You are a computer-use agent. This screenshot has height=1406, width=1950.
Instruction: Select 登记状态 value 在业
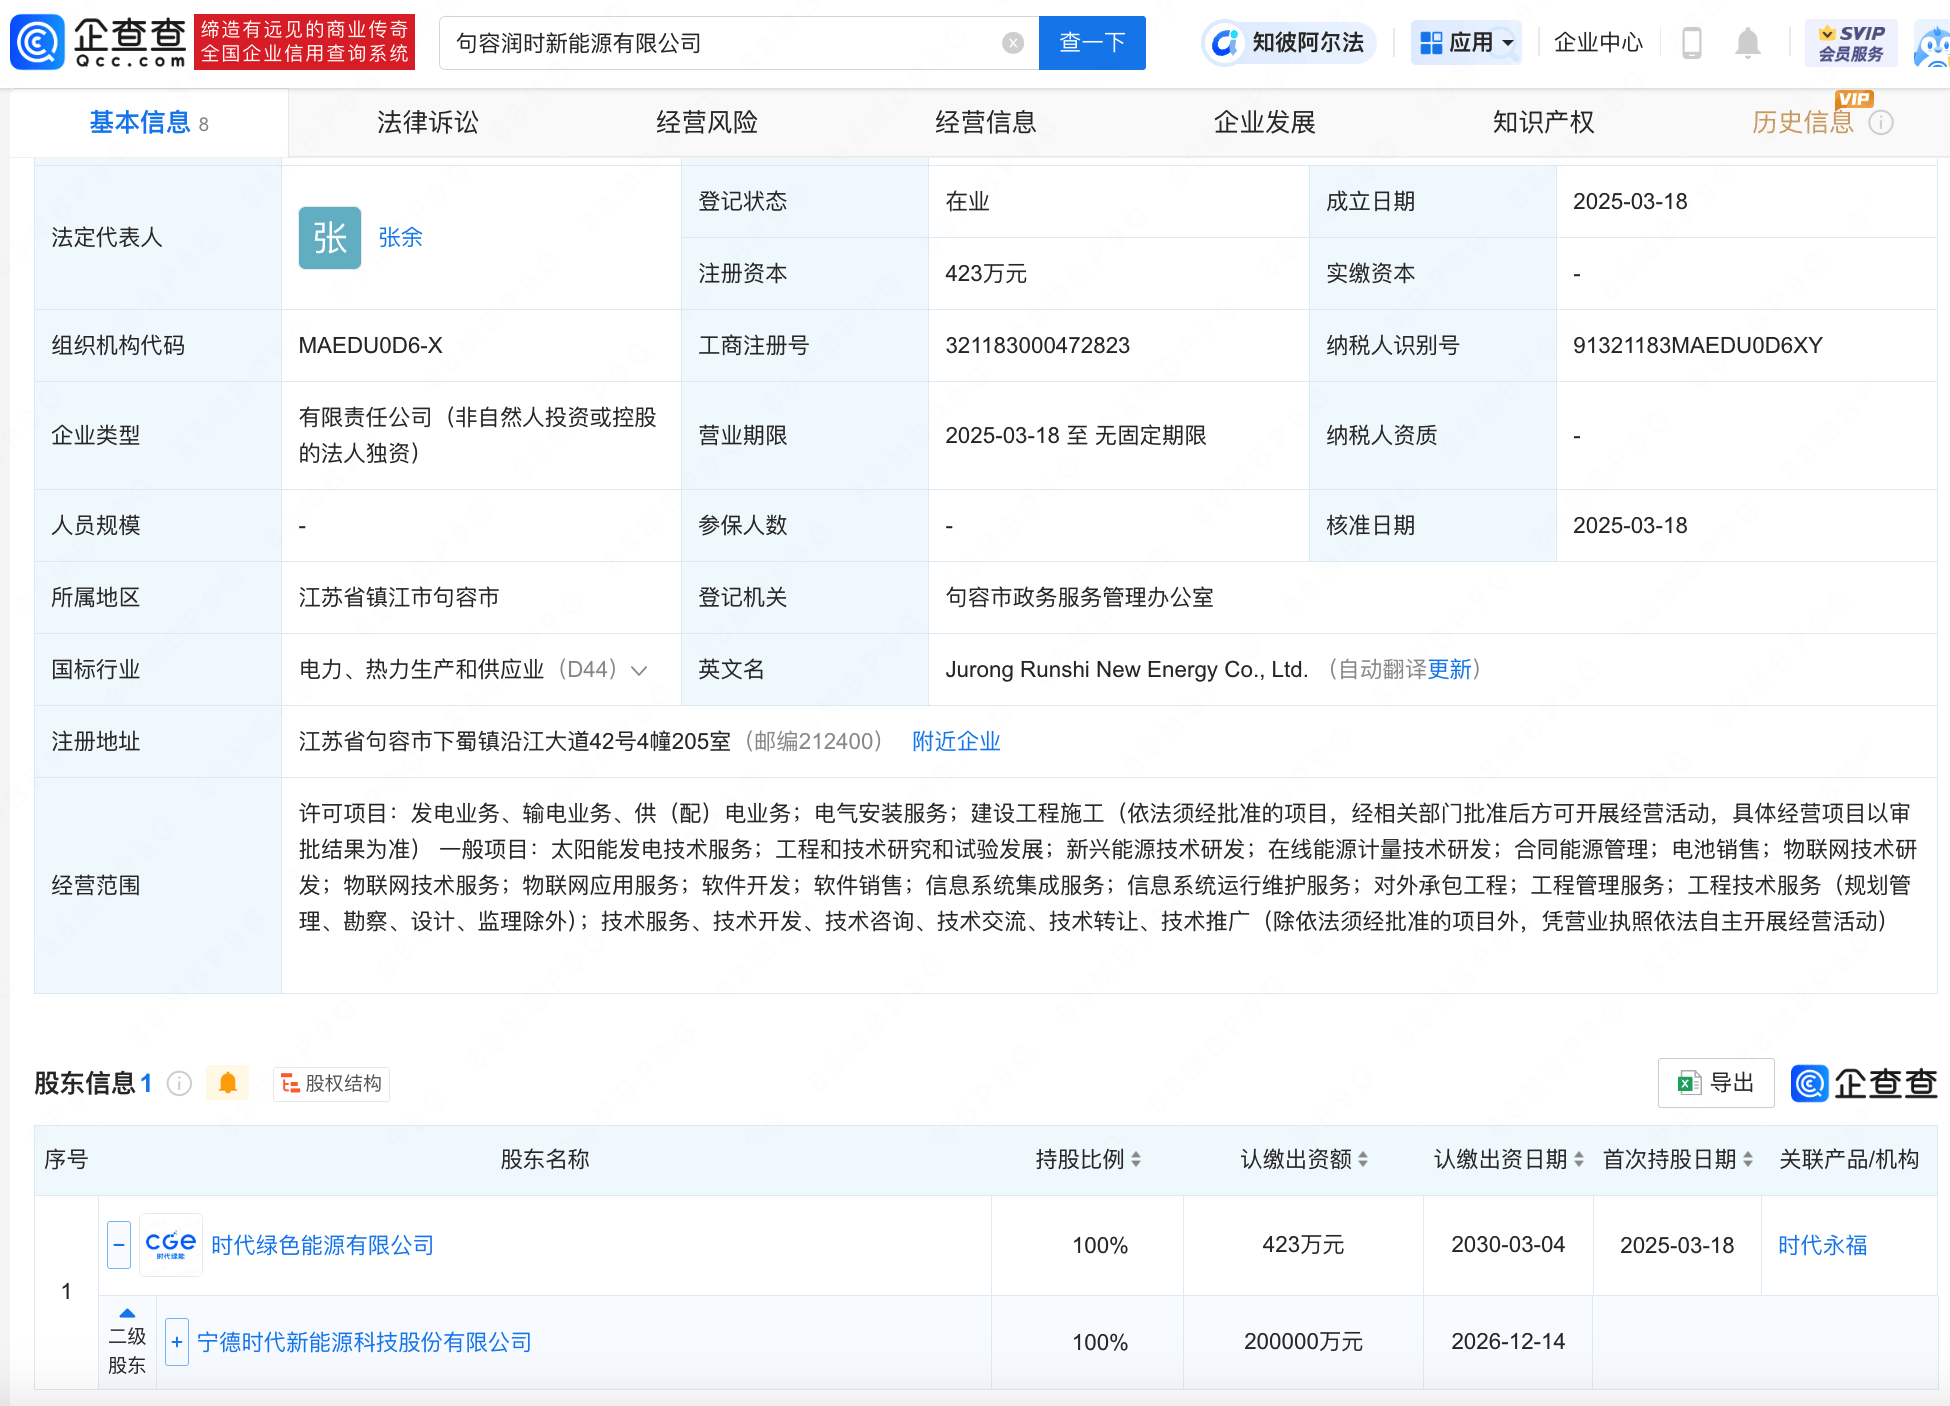click(x=967, y=202)
